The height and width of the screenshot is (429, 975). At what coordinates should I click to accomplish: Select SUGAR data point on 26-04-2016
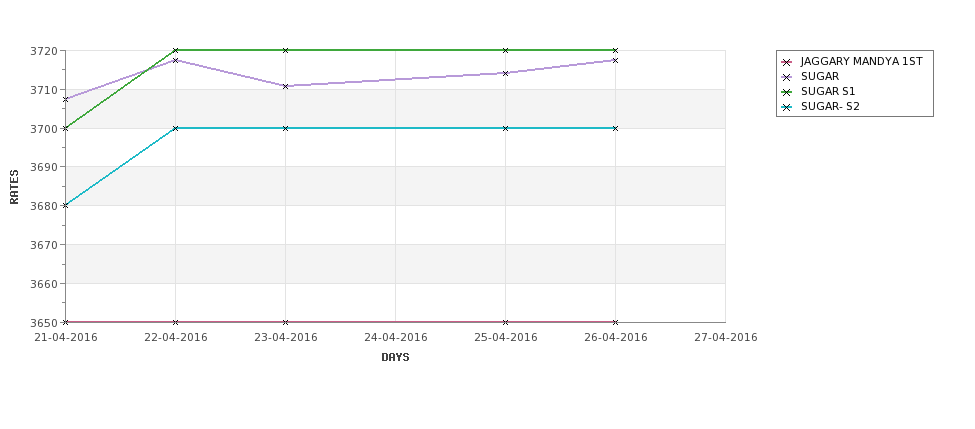[x=616, y=60]
